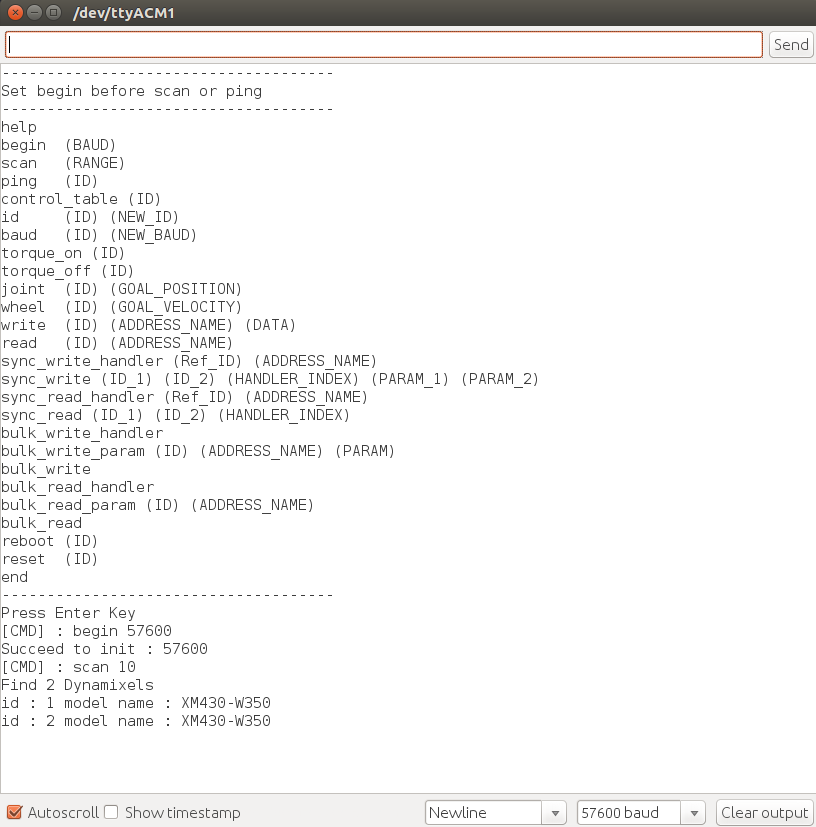Enable the Show timestamp checkbox
Screen dimensions: 816x827
pyautogui.click(x=112, y=813)
